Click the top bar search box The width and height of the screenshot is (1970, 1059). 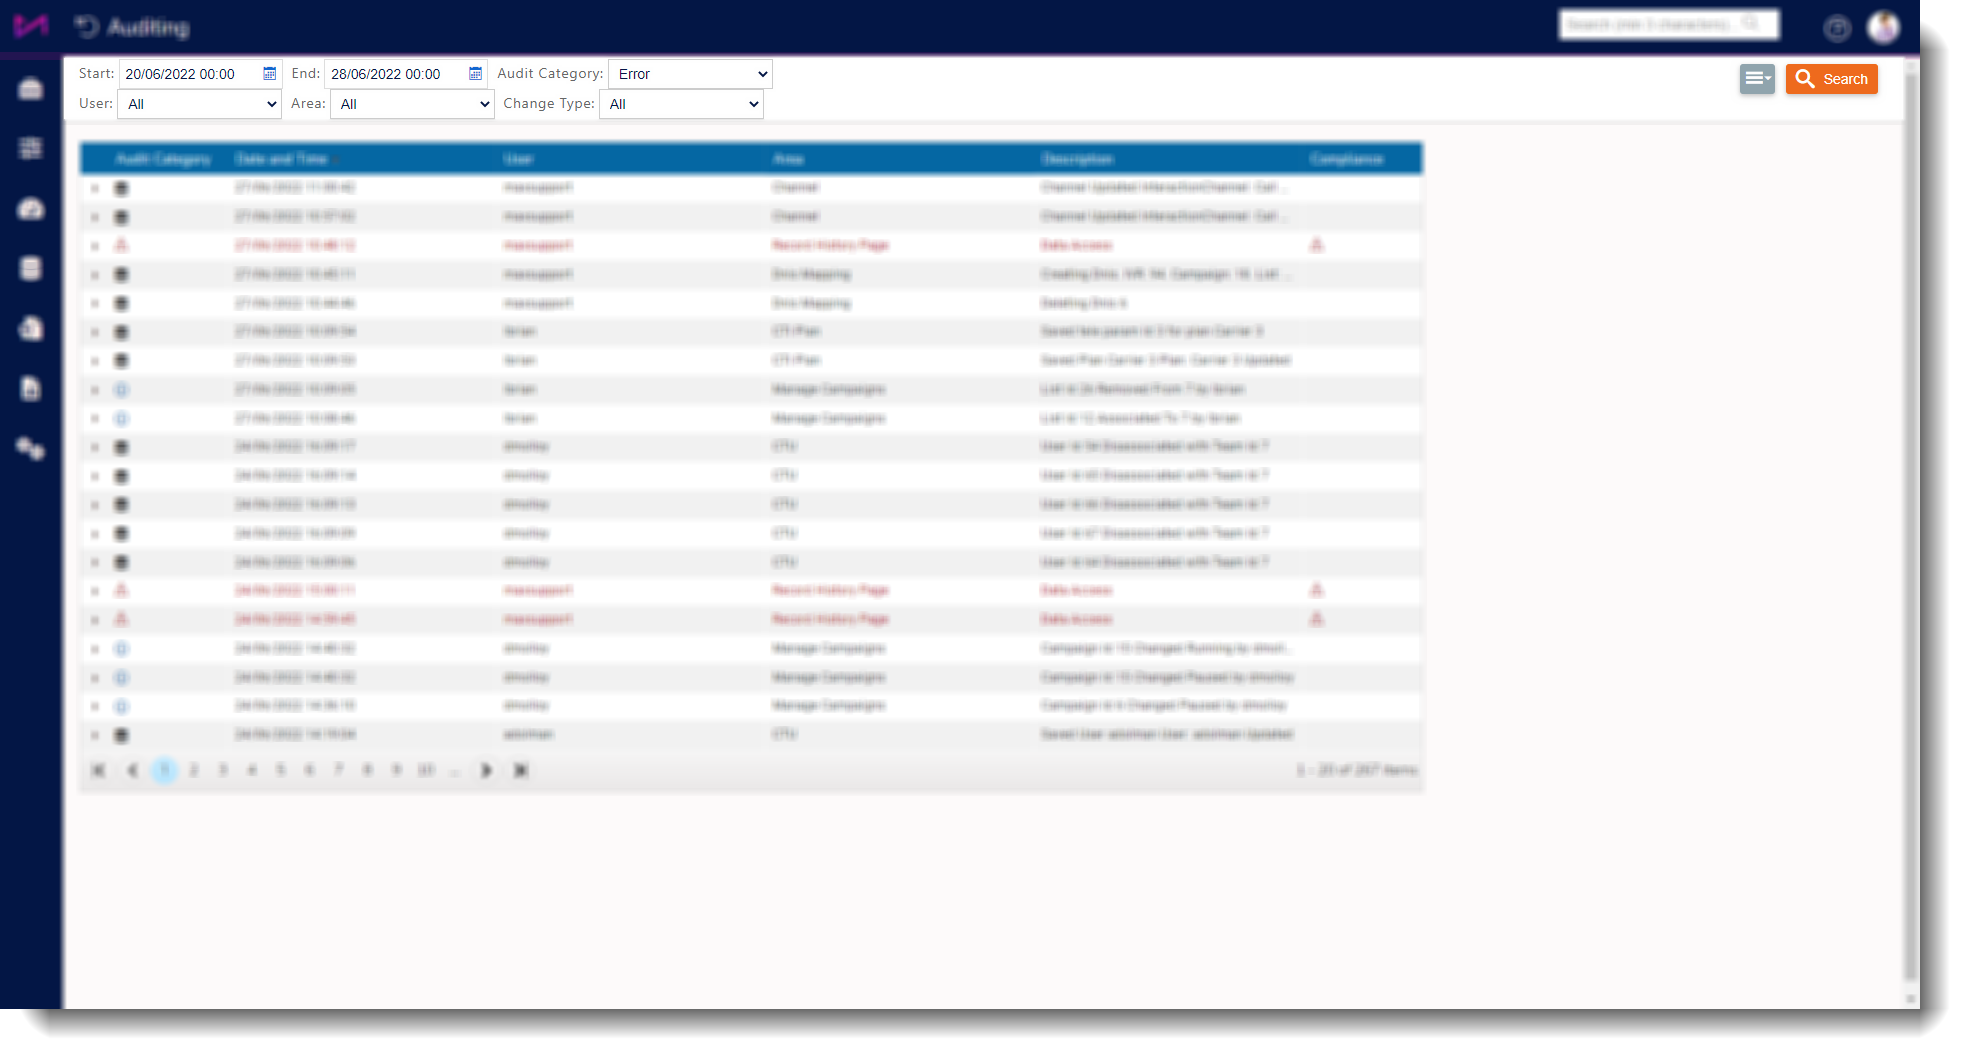tap(1668, 24)
